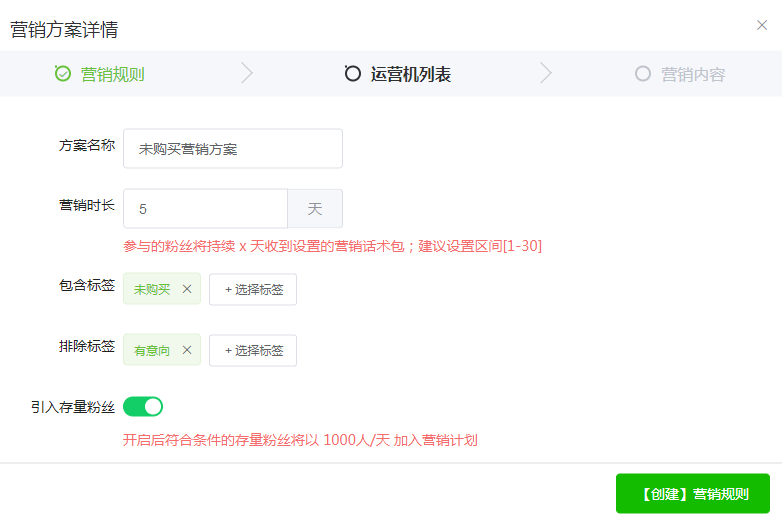Remove the 未购买 tag

coord(187,289)
